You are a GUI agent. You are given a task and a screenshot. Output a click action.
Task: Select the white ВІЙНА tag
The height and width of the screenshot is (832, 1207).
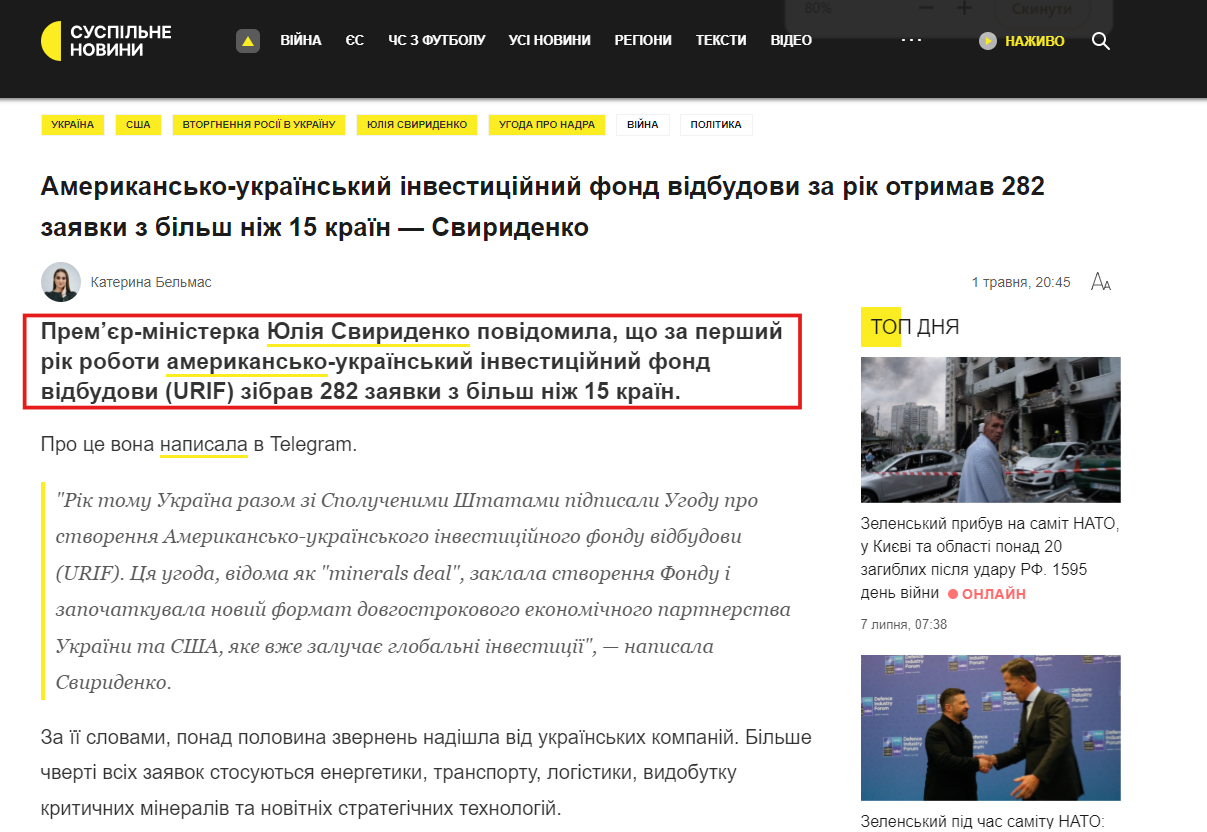pyautogui.click(x=643, y=125)
